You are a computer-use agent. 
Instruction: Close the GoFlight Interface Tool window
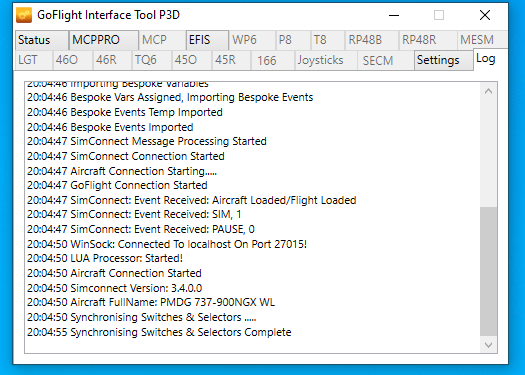pyautogui.click(x=485, y=15)
